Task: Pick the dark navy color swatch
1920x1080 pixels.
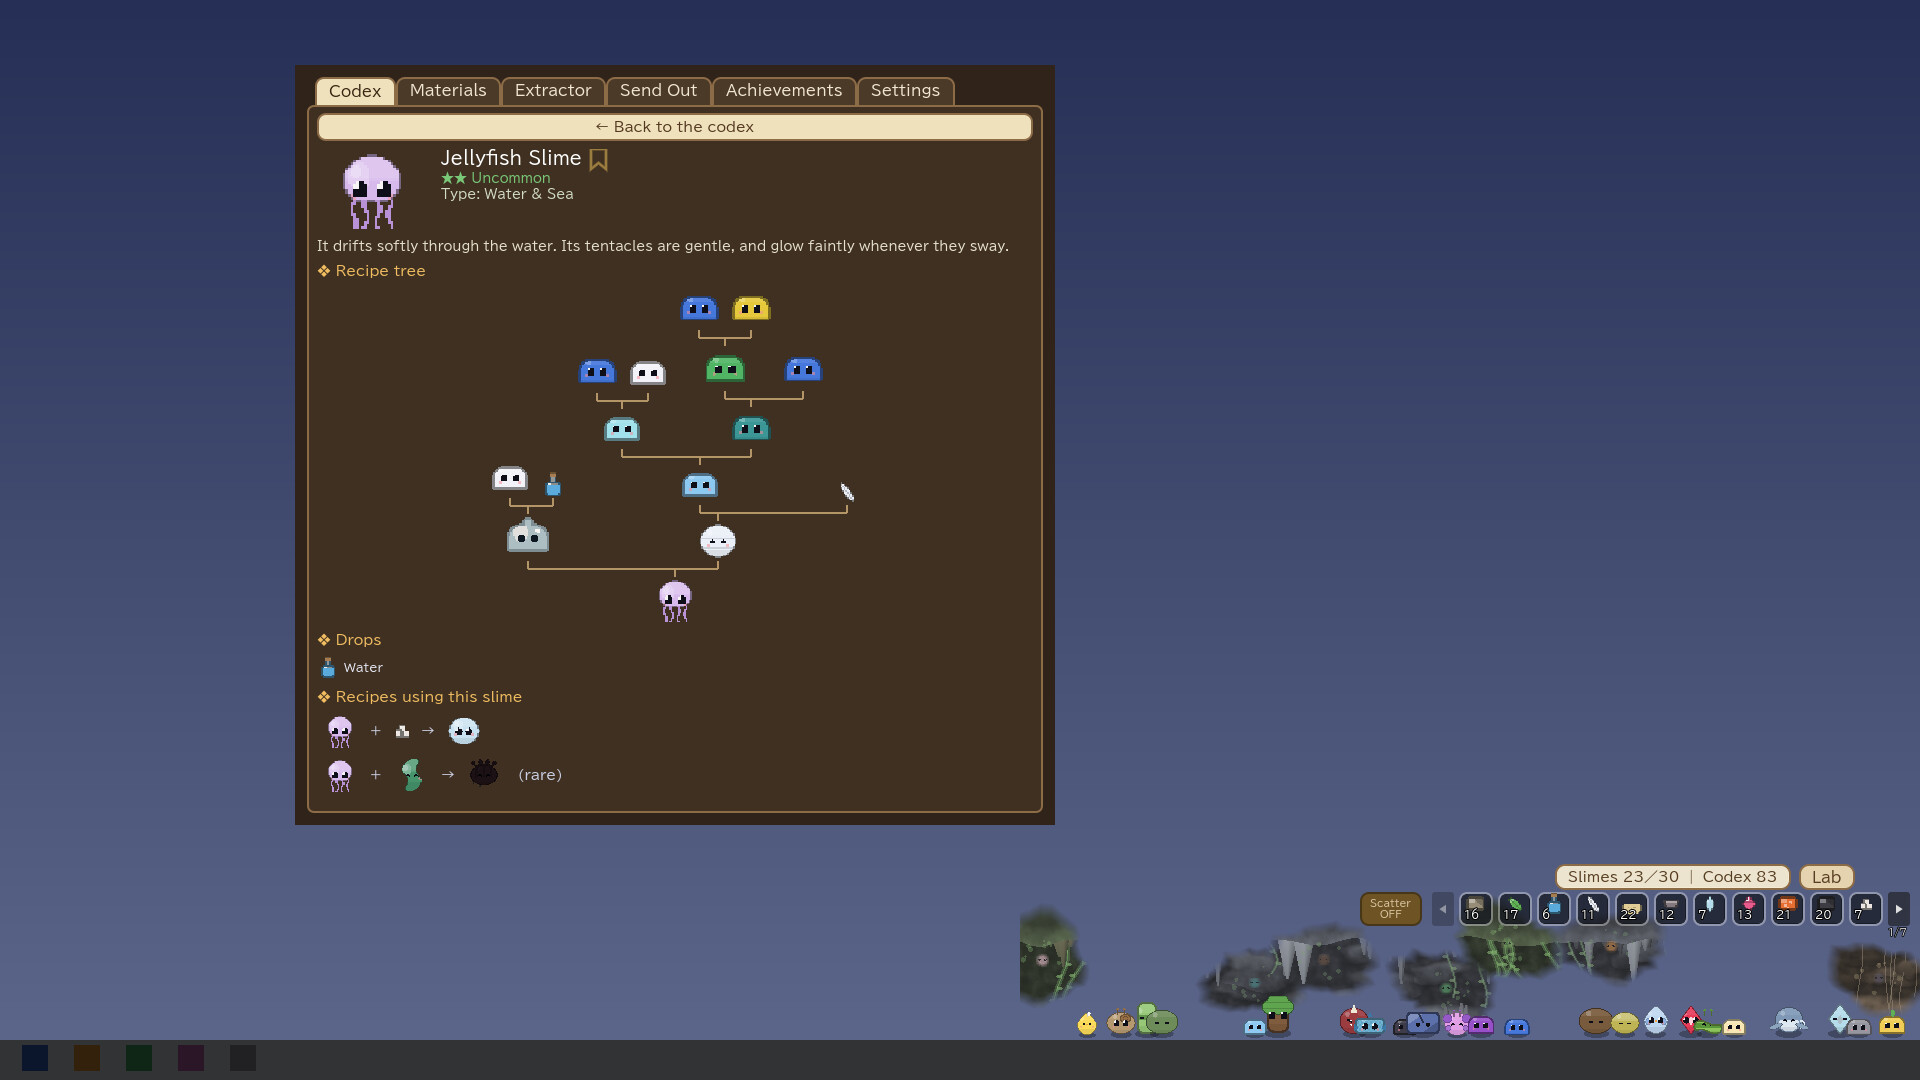Action: [35, 1058]
